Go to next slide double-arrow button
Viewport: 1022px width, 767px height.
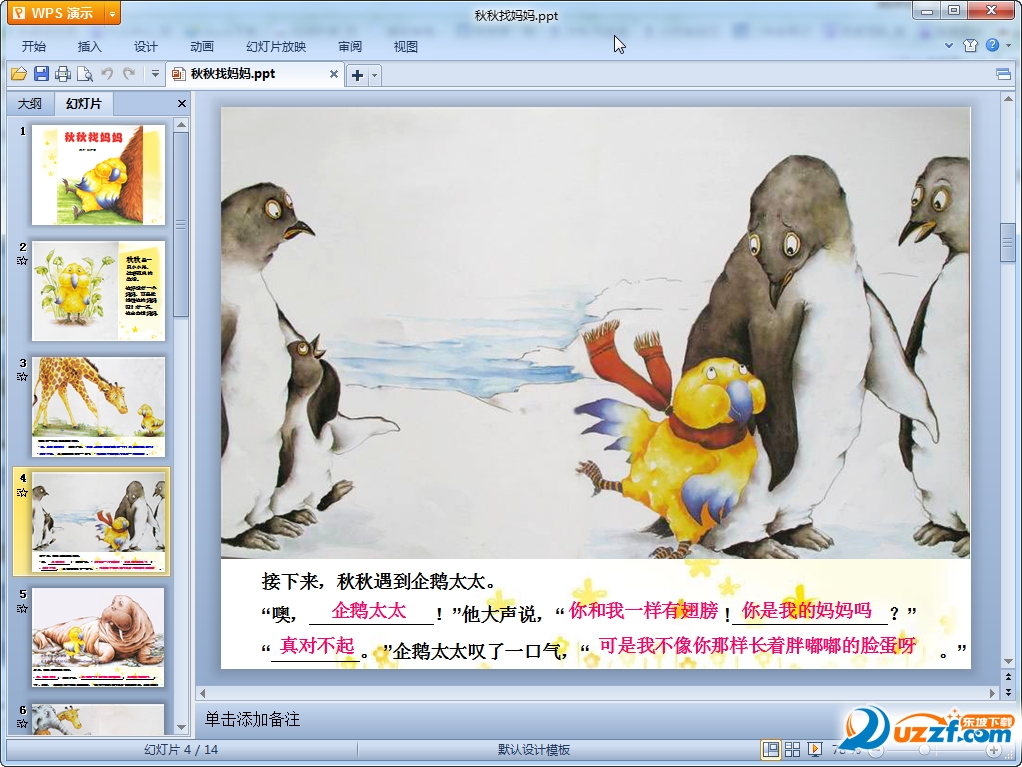pyautogui.click(x=1008, y=691)
